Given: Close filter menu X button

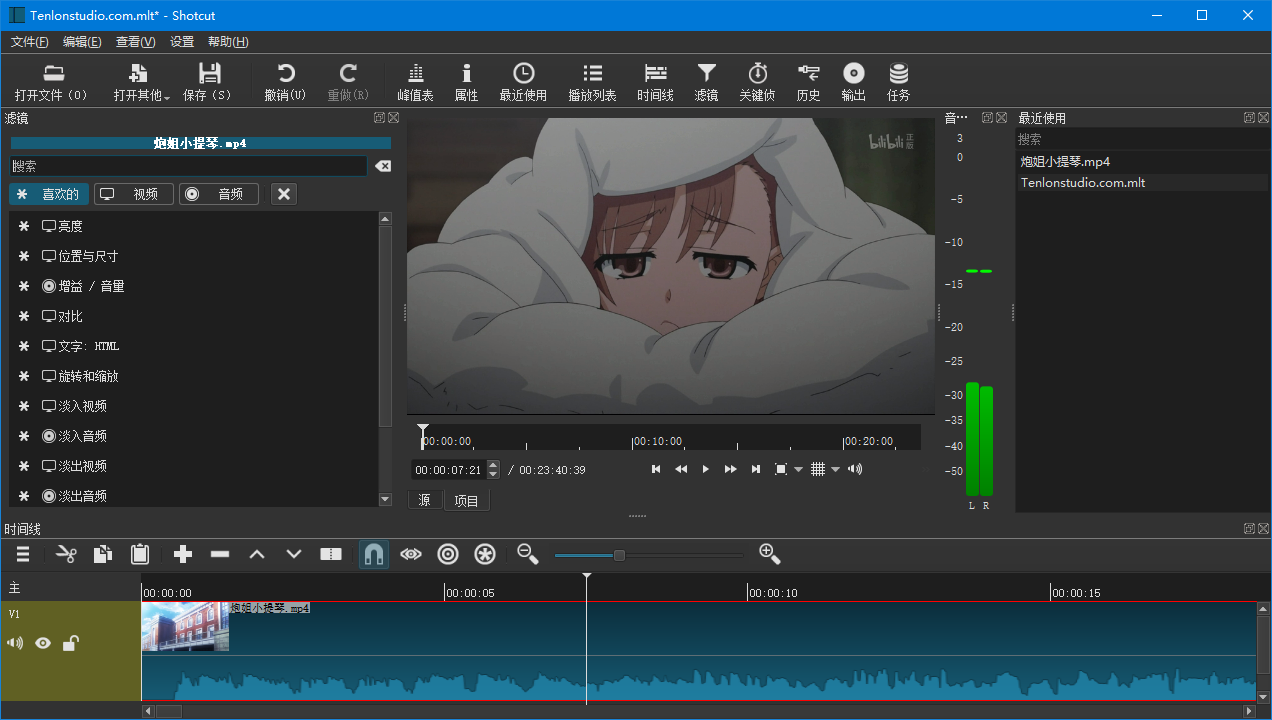Looking at the screenshot, I should [284, 194].
